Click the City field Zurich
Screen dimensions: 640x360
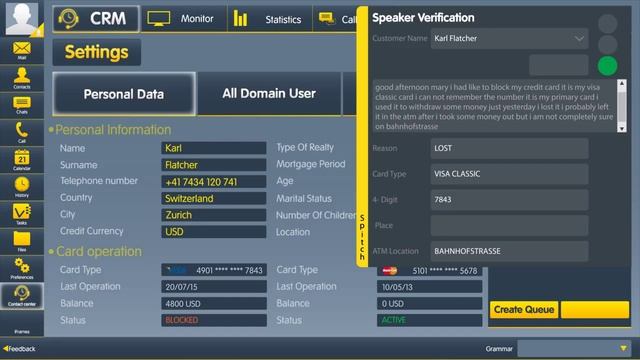coord(214,215)
